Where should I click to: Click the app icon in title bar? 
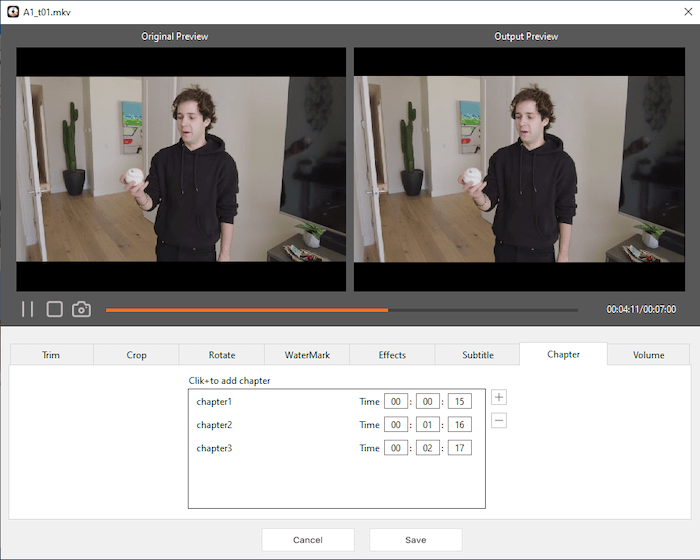[12, 11]
